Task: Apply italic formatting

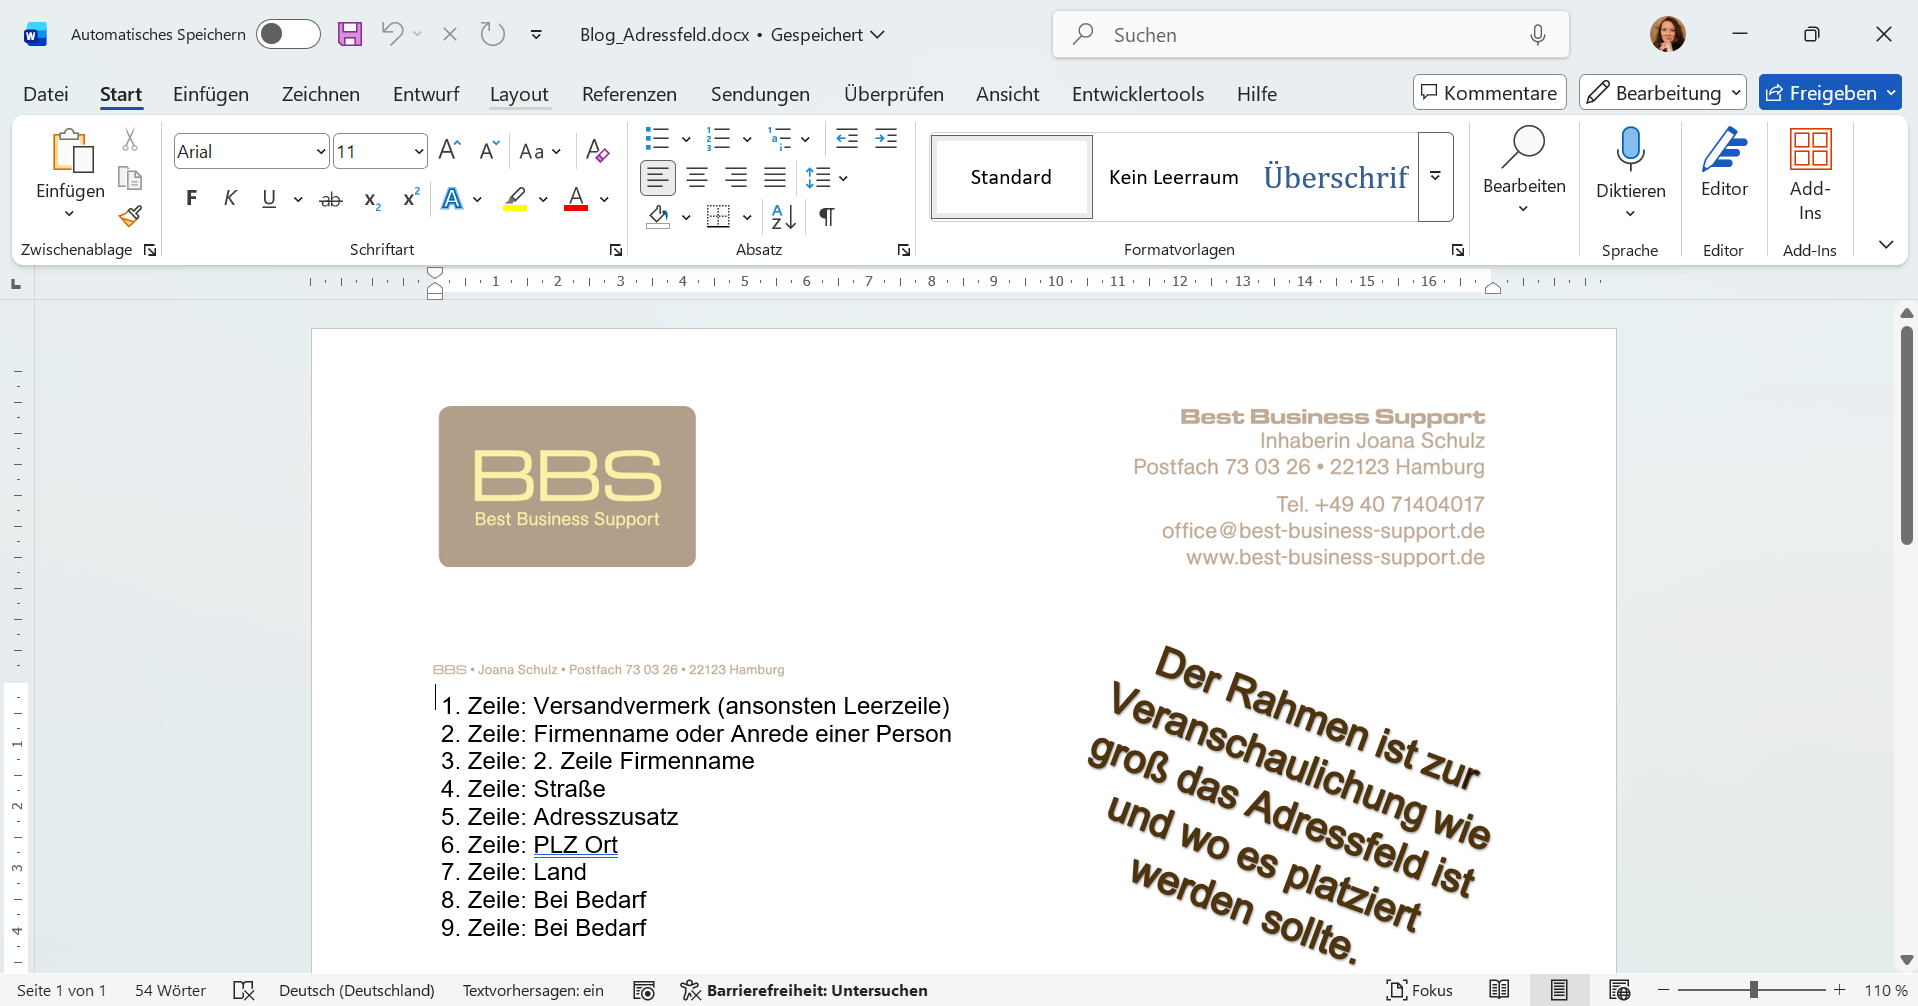Action: tap(230, 198)
